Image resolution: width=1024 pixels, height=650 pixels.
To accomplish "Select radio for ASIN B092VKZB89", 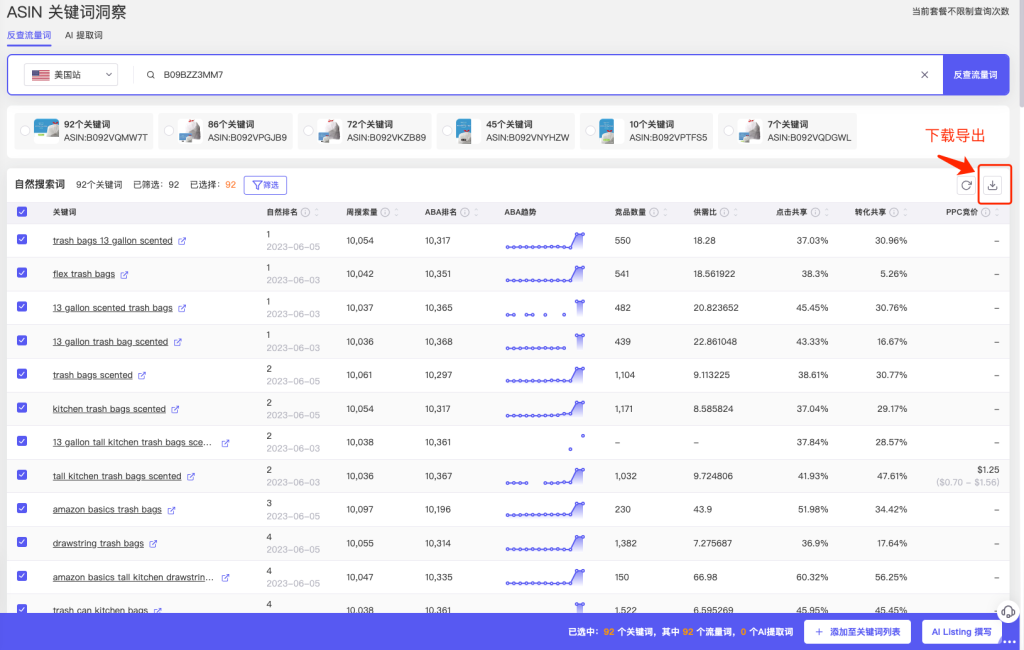I will click(308, 131).
